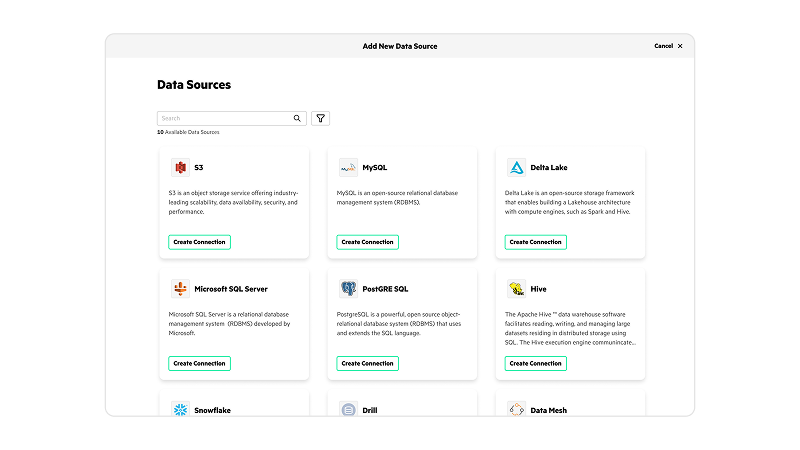800x450 pixels.
Task: Create Connection for Hive
Action: click(x=535, y=363)
